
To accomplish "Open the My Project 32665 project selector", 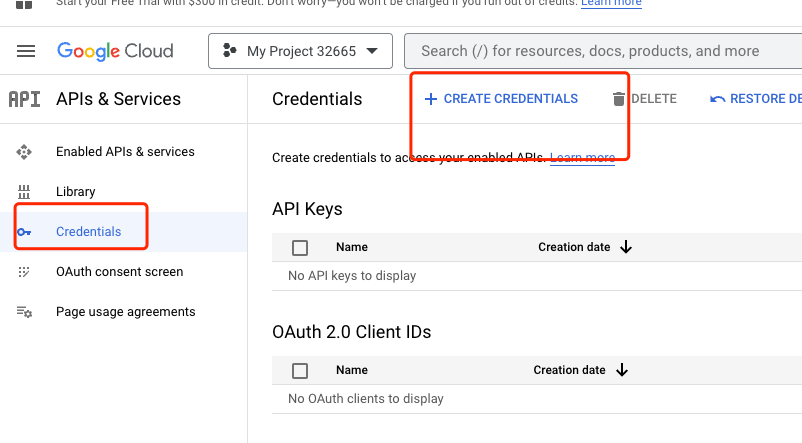I will (x=299, y=51).
